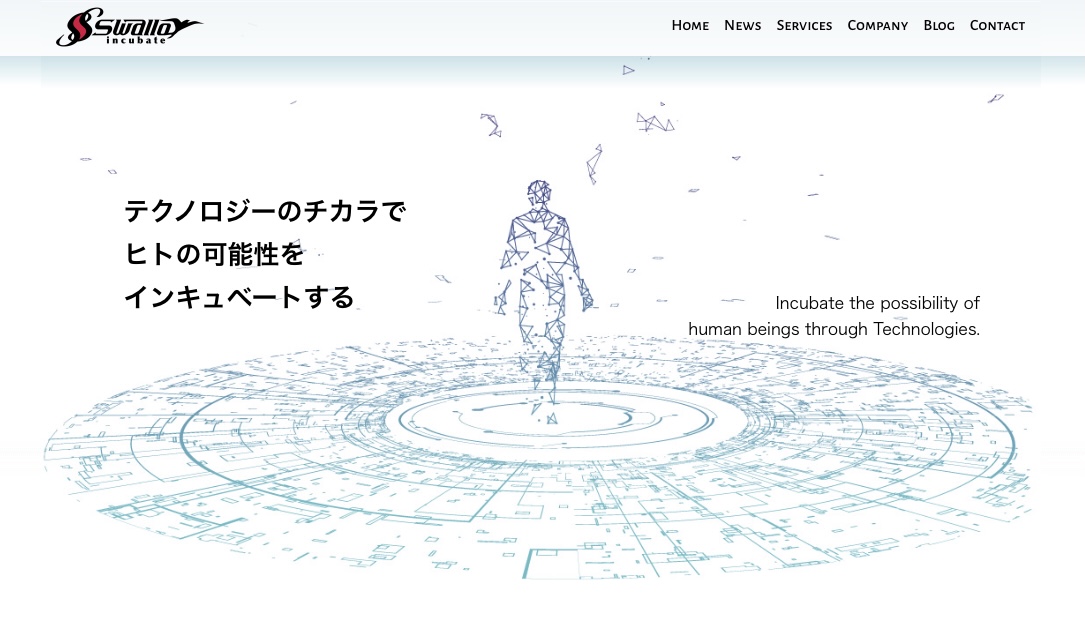1085x635 pixels.
Task: Visit the Blog link
Action: (x=938, y=26)
